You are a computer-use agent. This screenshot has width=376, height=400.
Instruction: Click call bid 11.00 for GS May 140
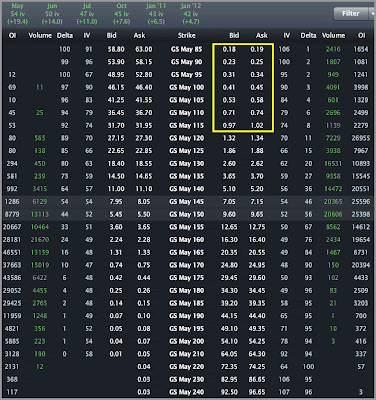point(116,189)
